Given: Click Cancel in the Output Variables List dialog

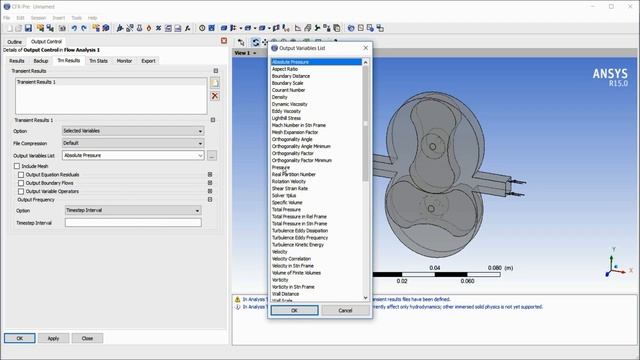Looking at the screenshot, I should 345,310.
